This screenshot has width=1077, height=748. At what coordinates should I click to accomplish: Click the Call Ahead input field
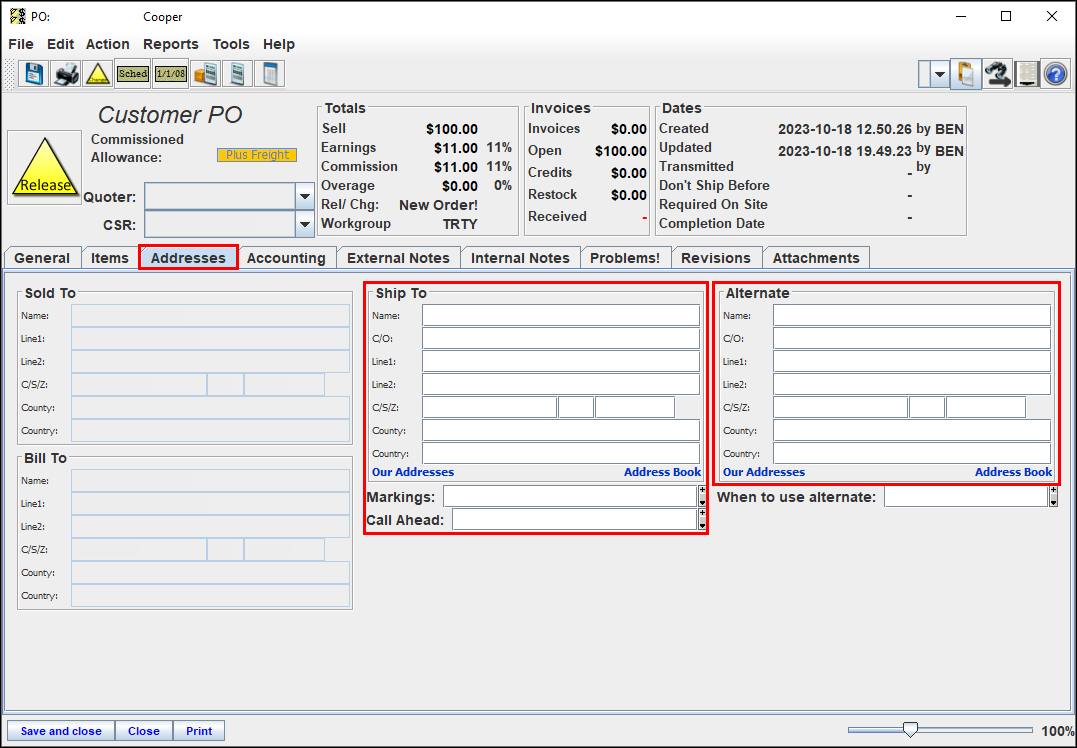pos(574,520)
